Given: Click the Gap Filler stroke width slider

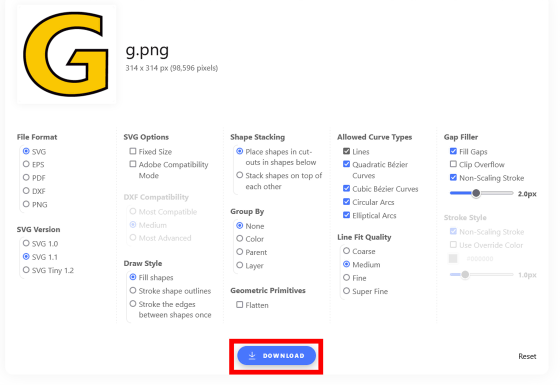Looking at the screenshot, I should [481, 193].
